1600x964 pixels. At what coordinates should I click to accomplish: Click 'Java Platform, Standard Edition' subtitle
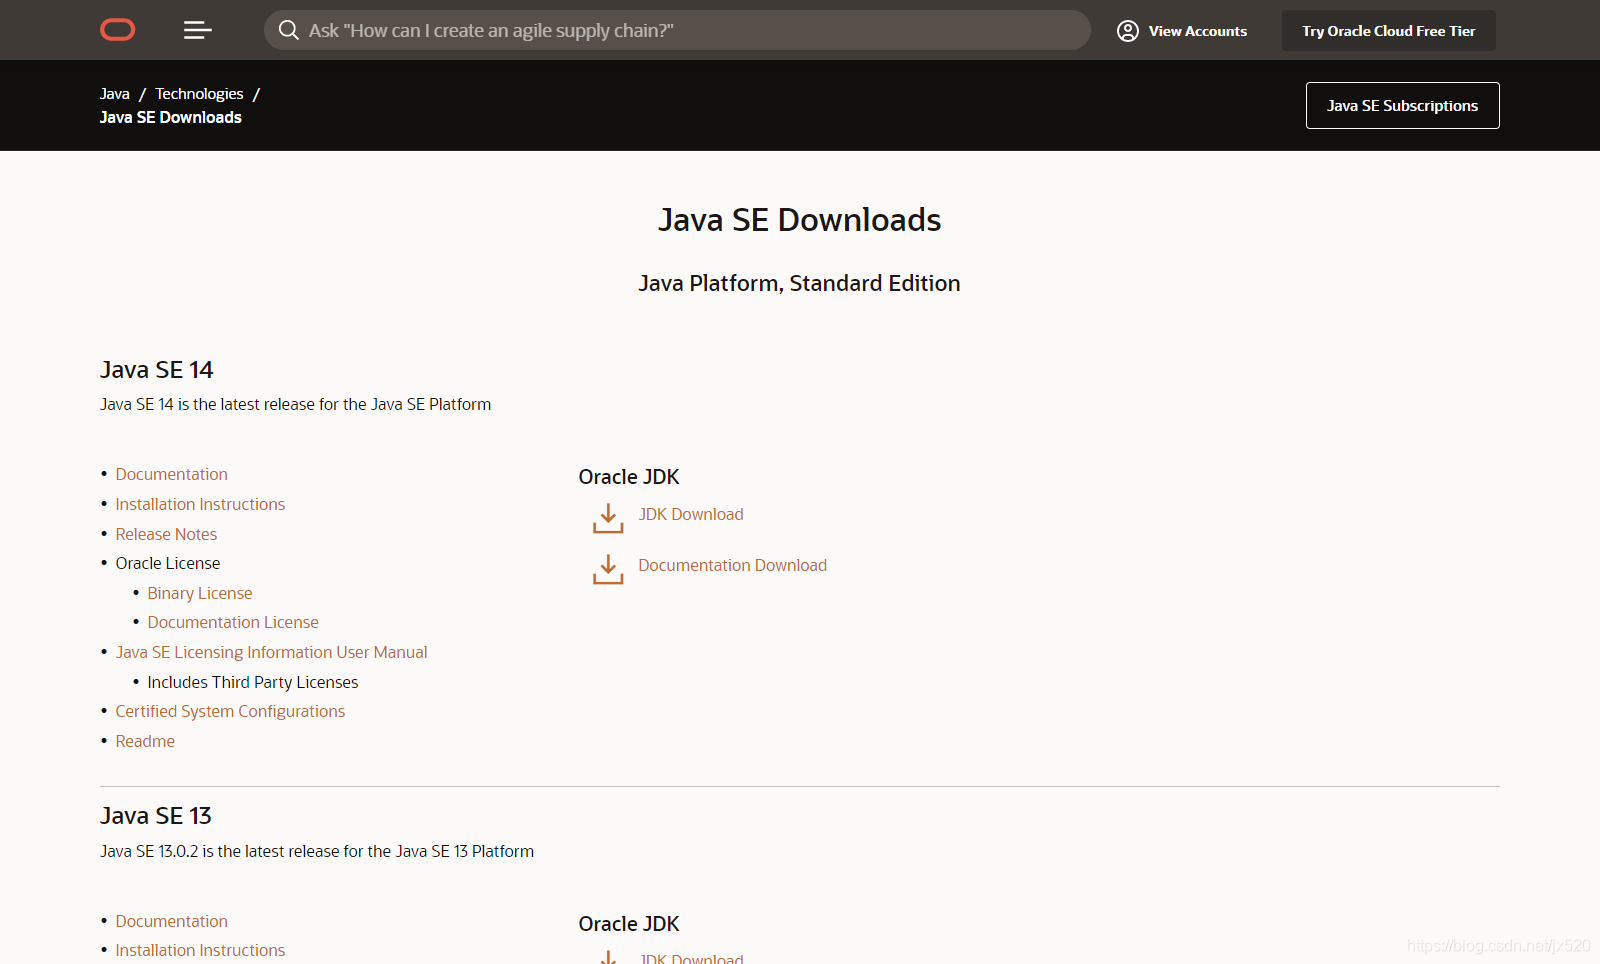coord(800,284)
